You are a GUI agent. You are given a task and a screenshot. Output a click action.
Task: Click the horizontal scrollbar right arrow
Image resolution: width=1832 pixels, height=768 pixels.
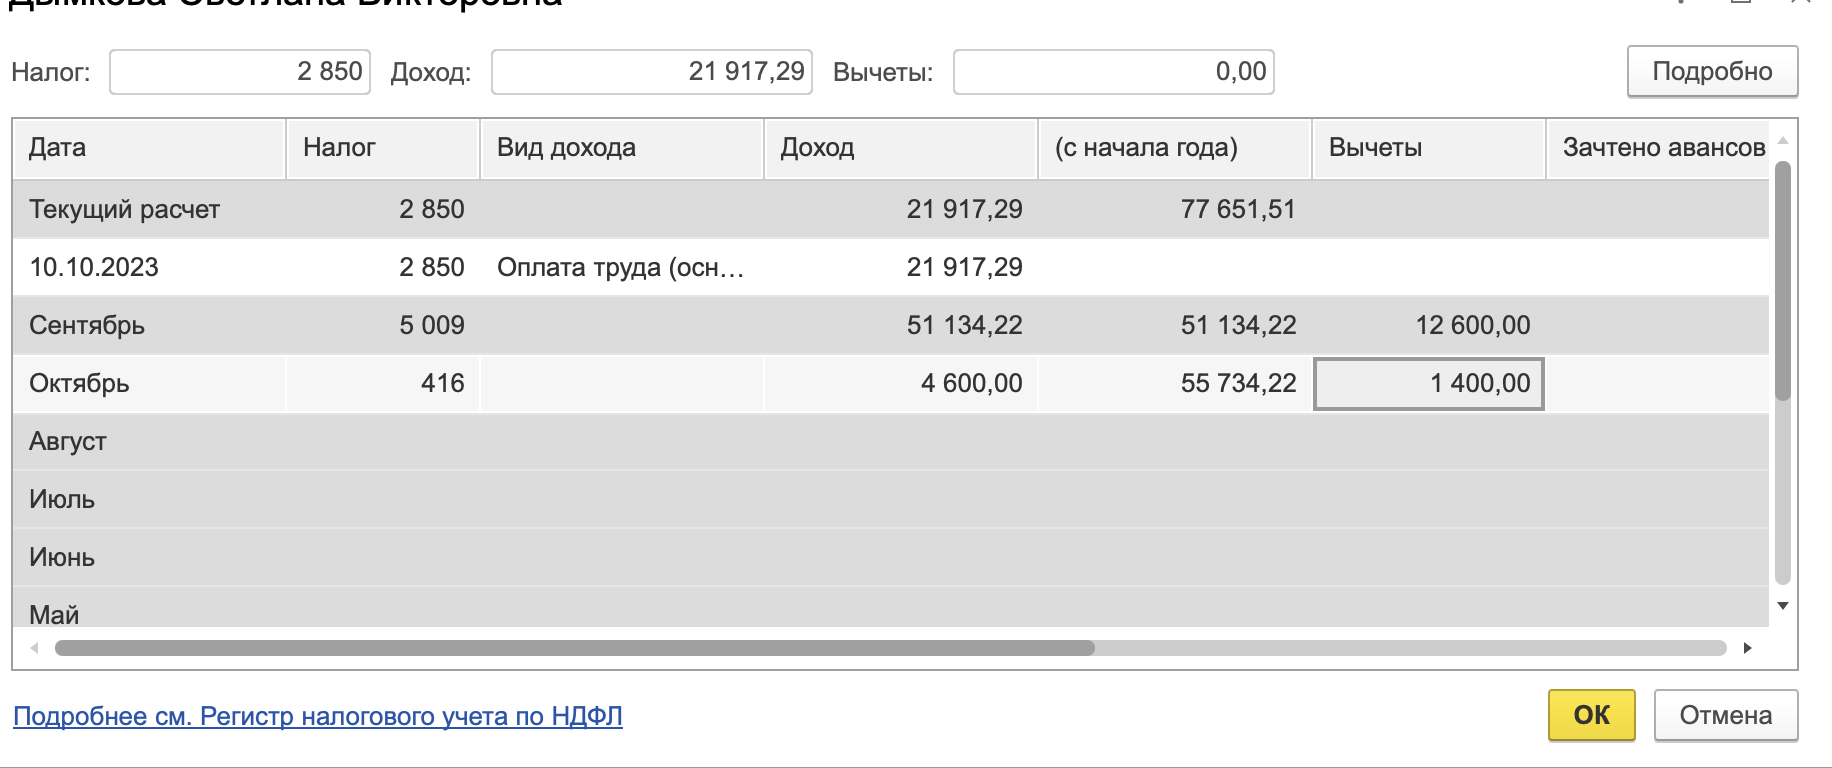coord(1747,648)
